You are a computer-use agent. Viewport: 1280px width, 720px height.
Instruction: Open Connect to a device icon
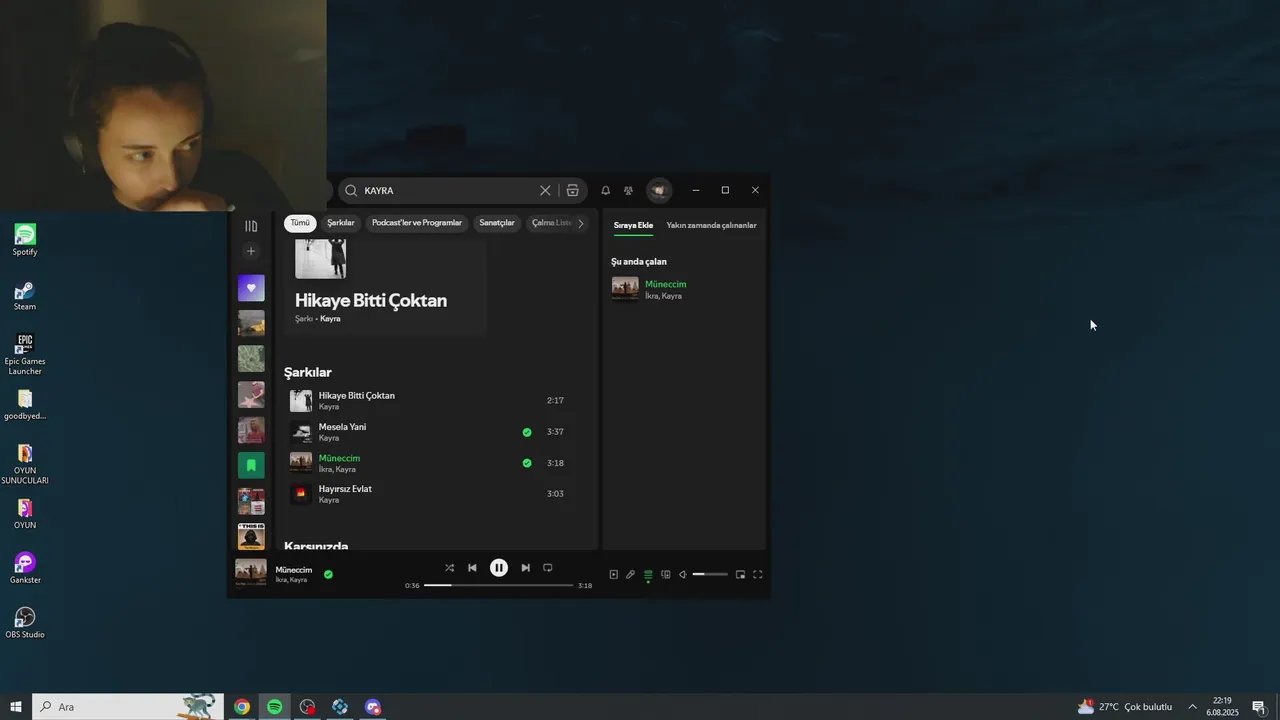point(665,574)
